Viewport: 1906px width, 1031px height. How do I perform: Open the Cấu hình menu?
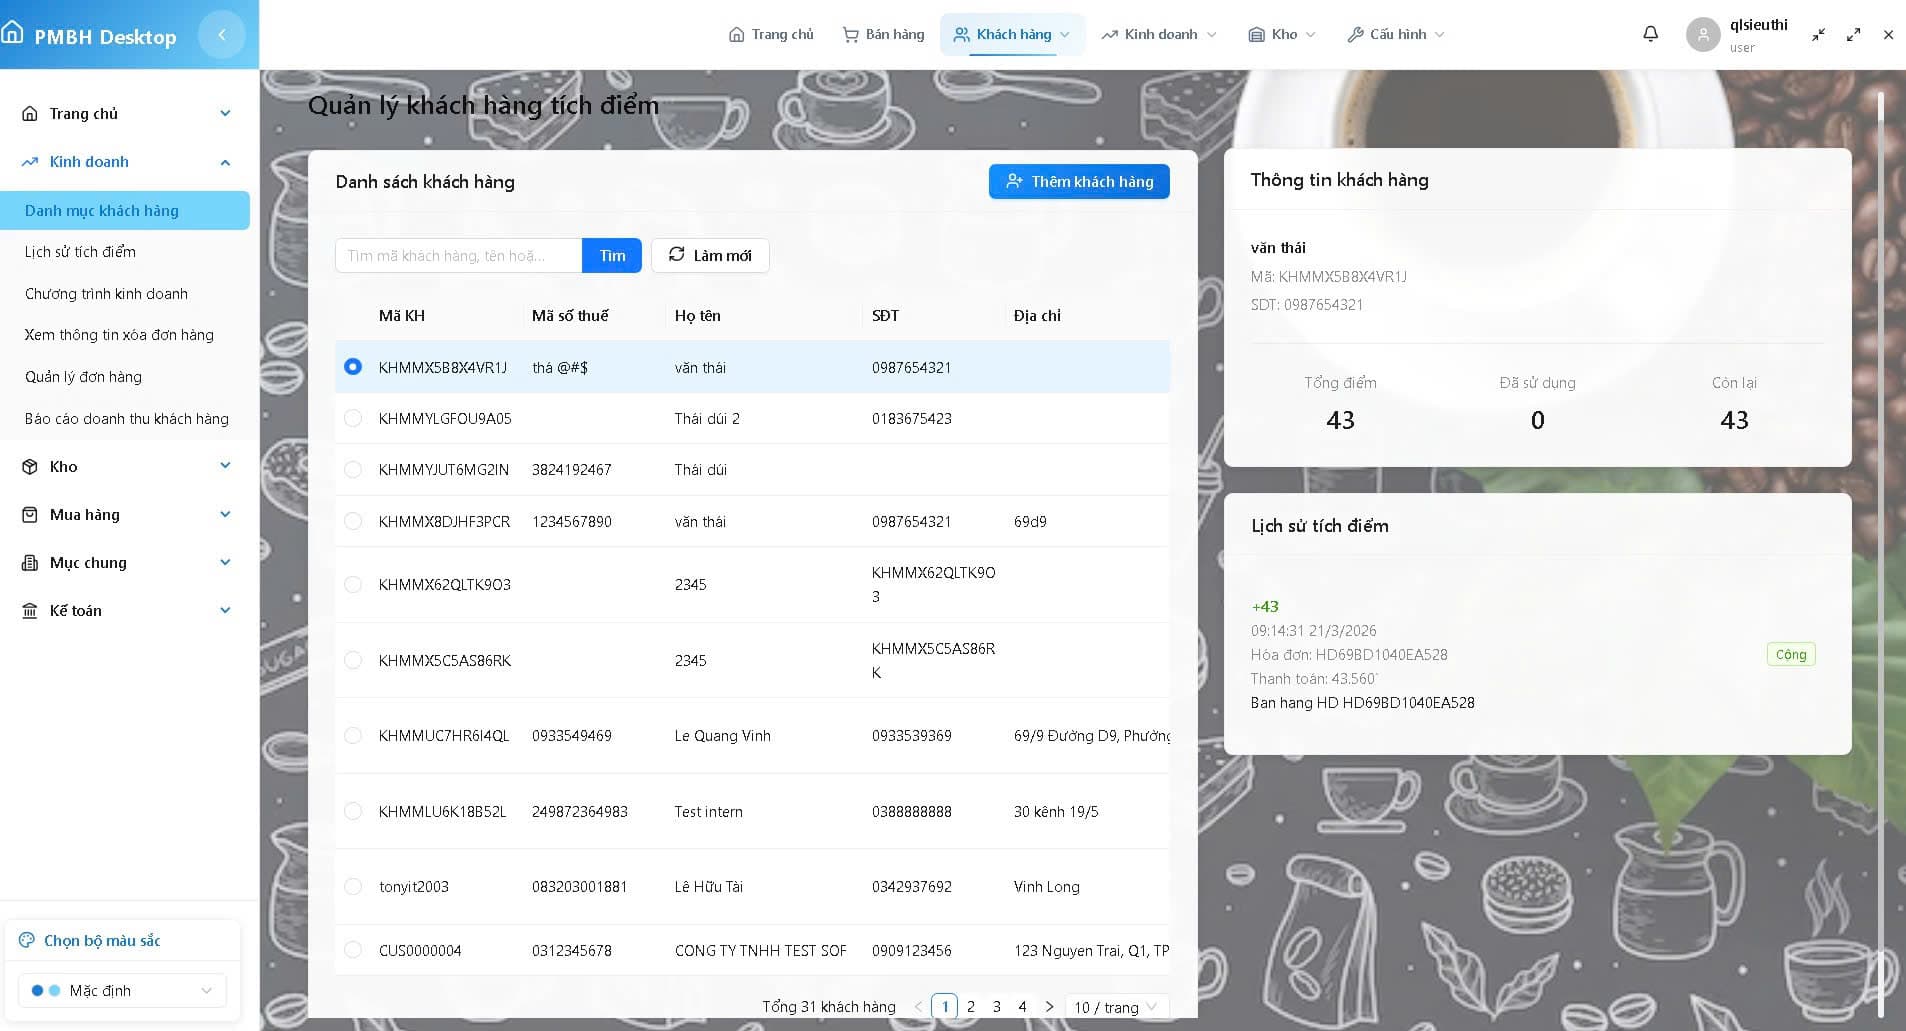1394,33
